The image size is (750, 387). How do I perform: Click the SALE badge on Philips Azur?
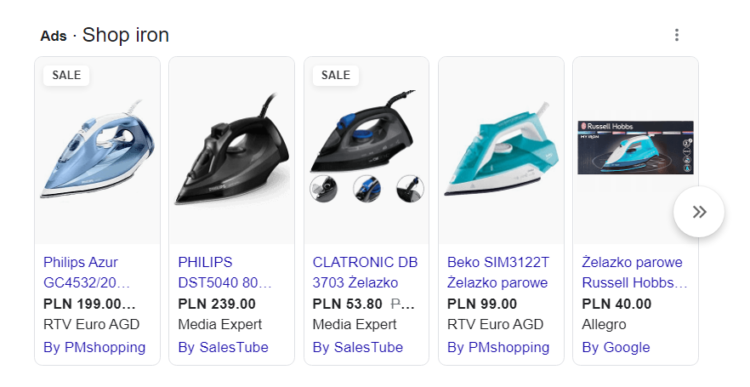pos(66,75)
